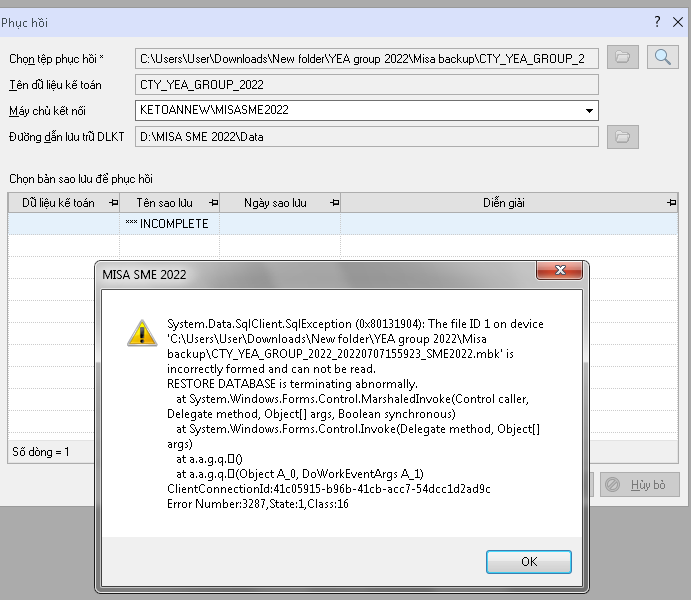Viewport: 691px width, 600px height.
Task: Pin the Dữ liệu kế toán column
Action: [114, 203]
